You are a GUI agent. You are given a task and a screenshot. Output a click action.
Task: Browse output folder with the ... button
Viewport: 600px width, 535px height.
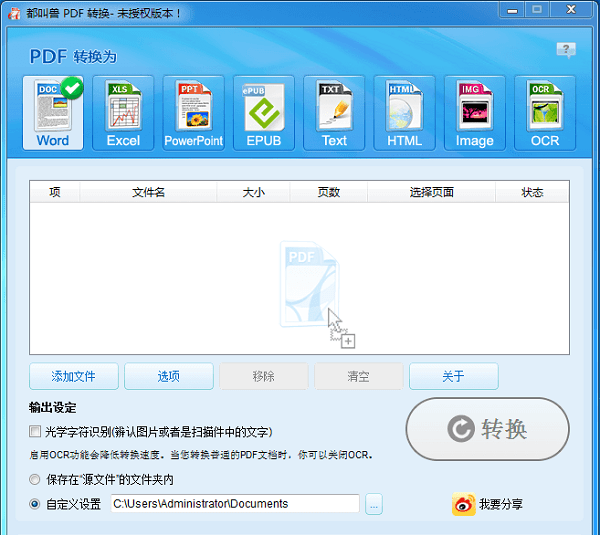coord(374,504)
